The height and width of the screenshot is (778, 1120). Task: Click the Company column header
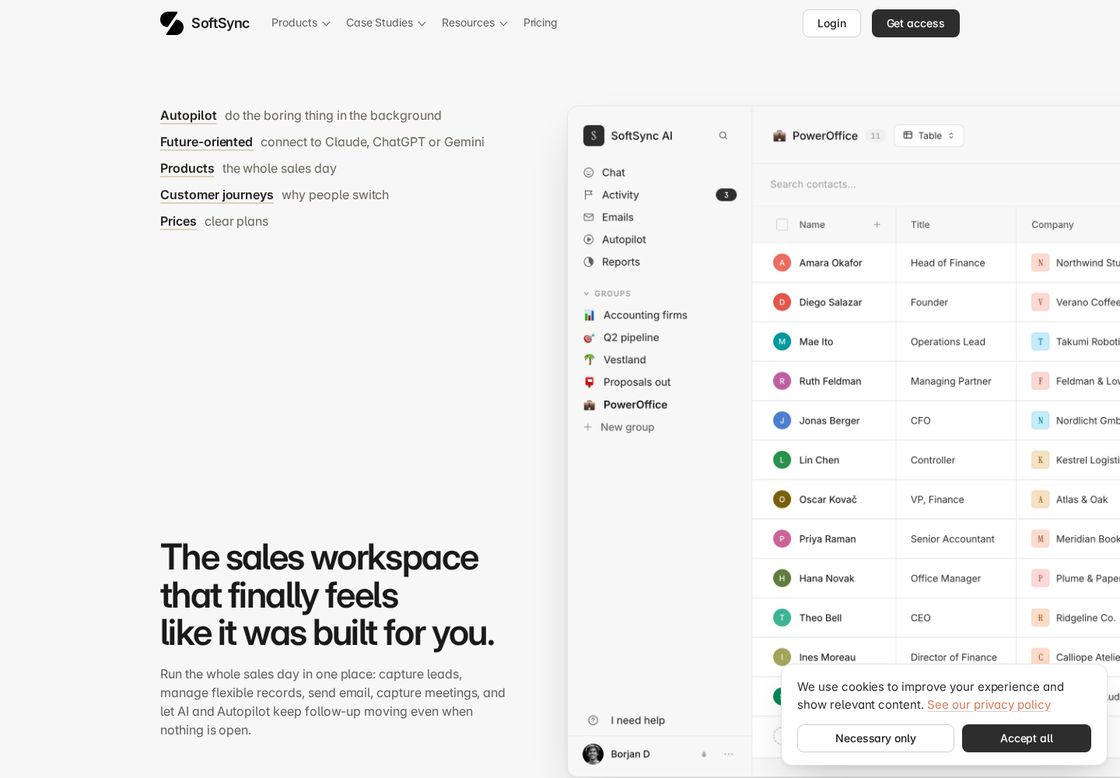pos(1052,224)
